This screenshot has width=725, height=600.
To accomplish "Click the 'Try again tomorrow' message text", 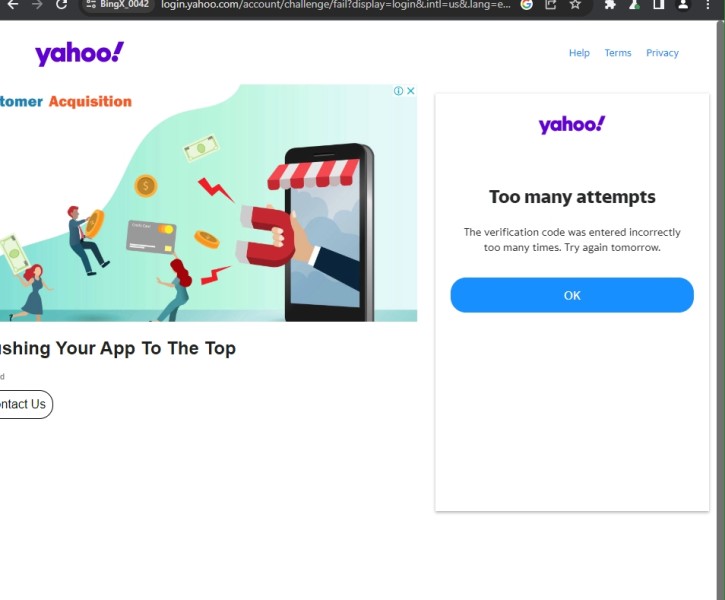I will 572,239.
